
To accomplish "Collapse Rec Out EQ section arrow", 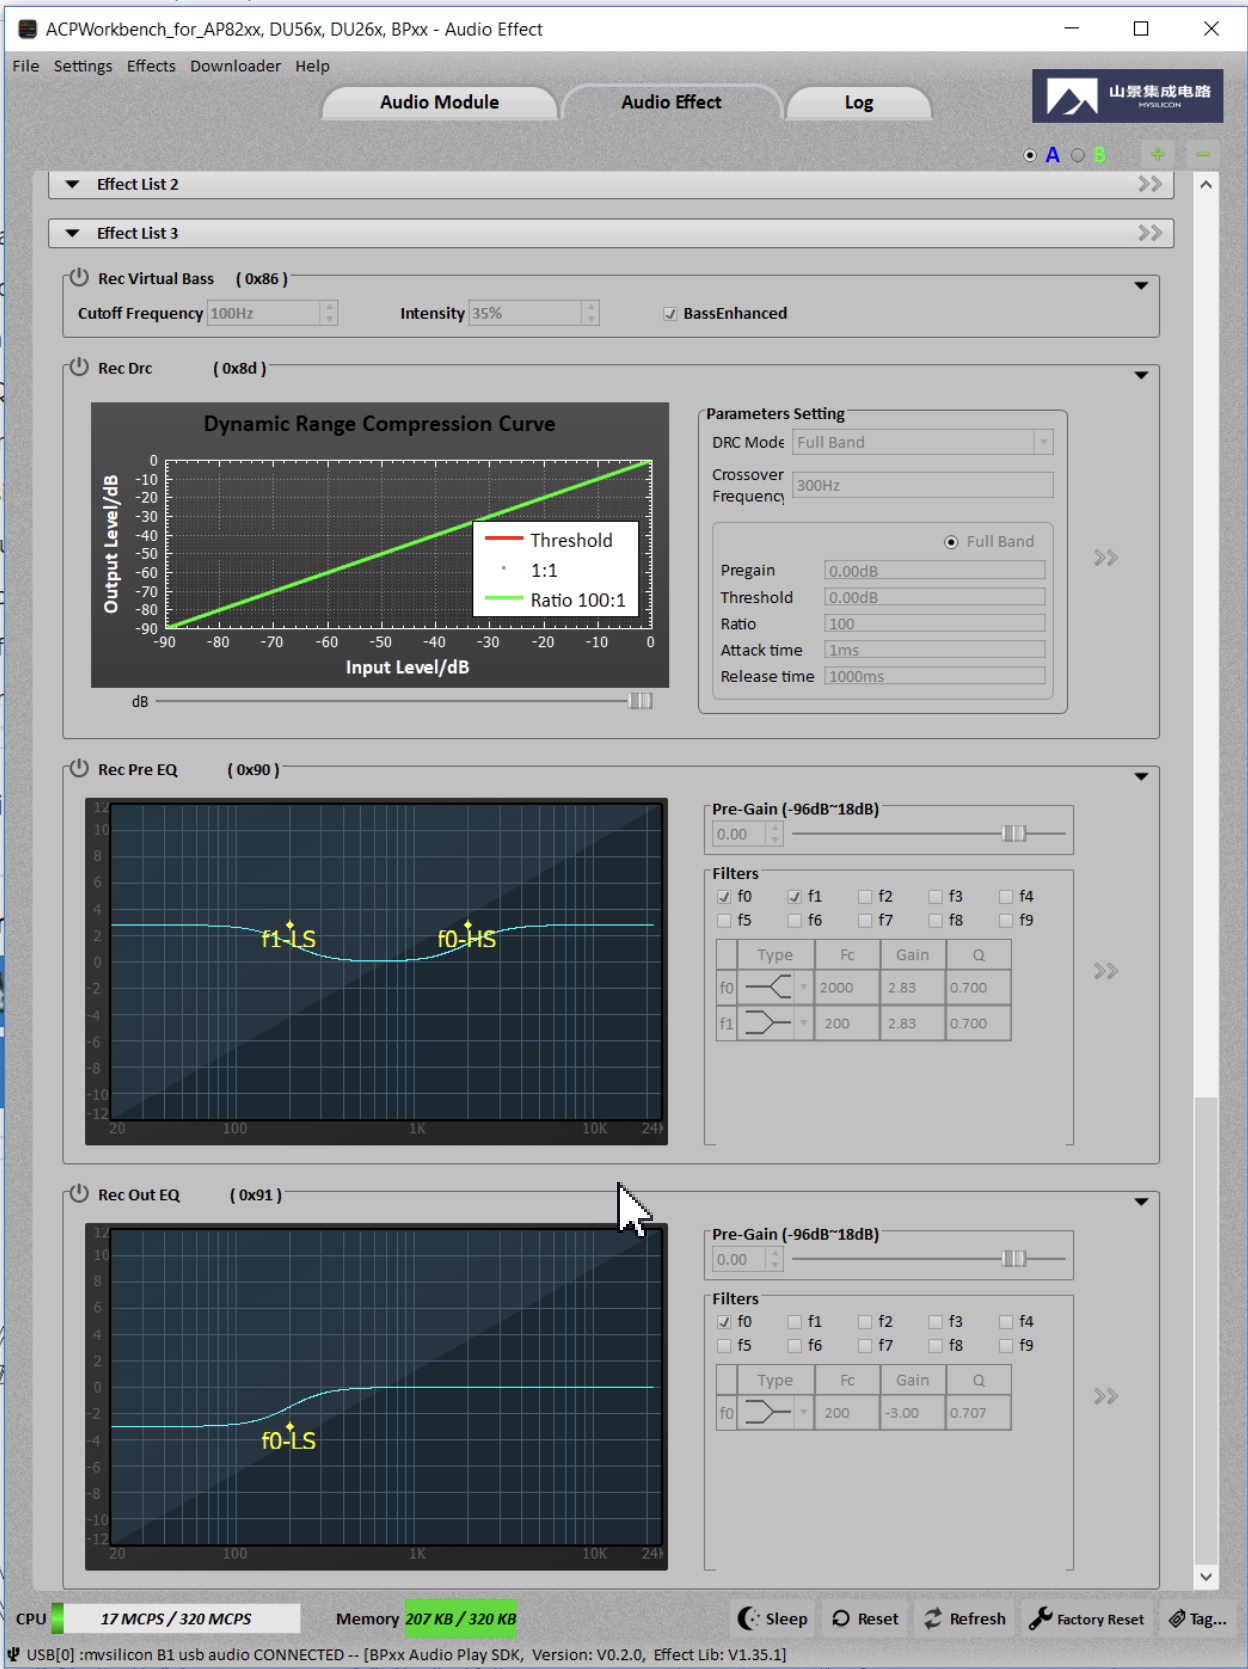I will pos(1141,1202).
